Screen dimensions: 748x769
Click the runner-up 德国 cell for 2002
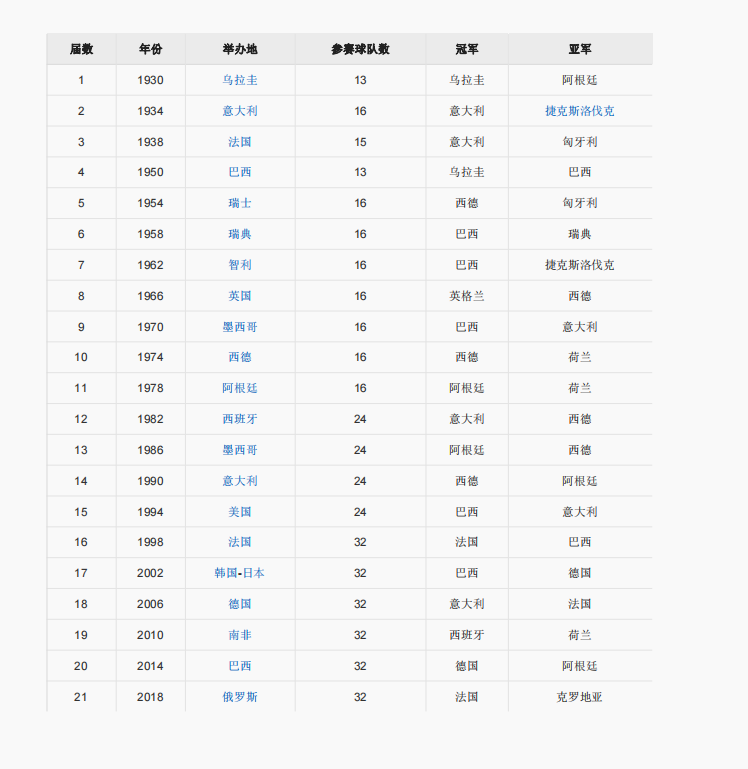click(x=580, y=573)
